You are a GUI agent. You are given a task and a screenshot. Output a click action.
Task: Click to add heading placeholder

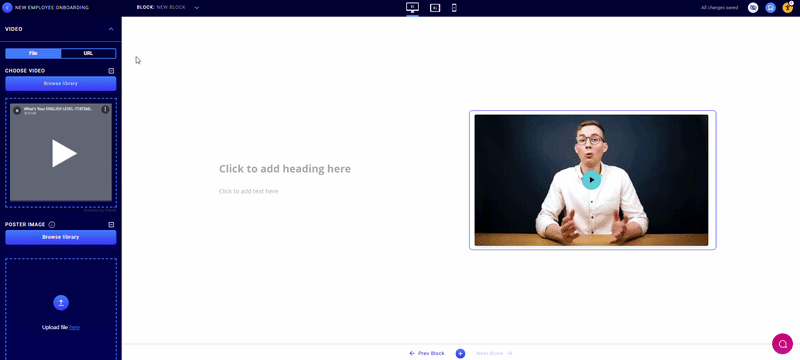(x=285, y=169)
